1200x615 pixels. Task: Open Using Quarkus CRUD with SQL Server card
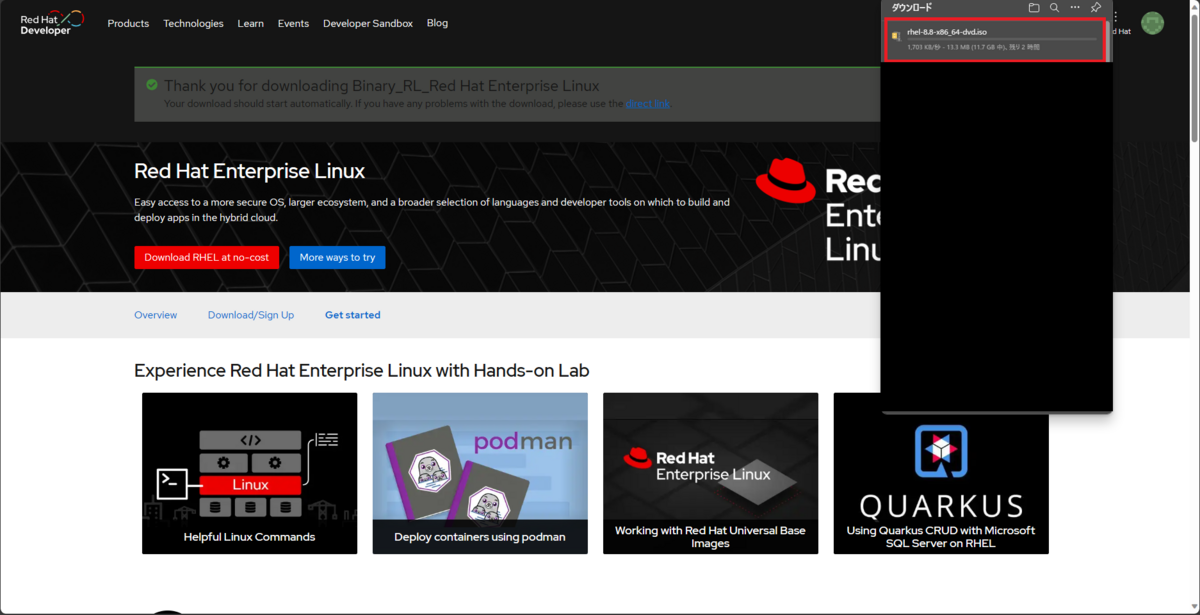coord(941,473)
